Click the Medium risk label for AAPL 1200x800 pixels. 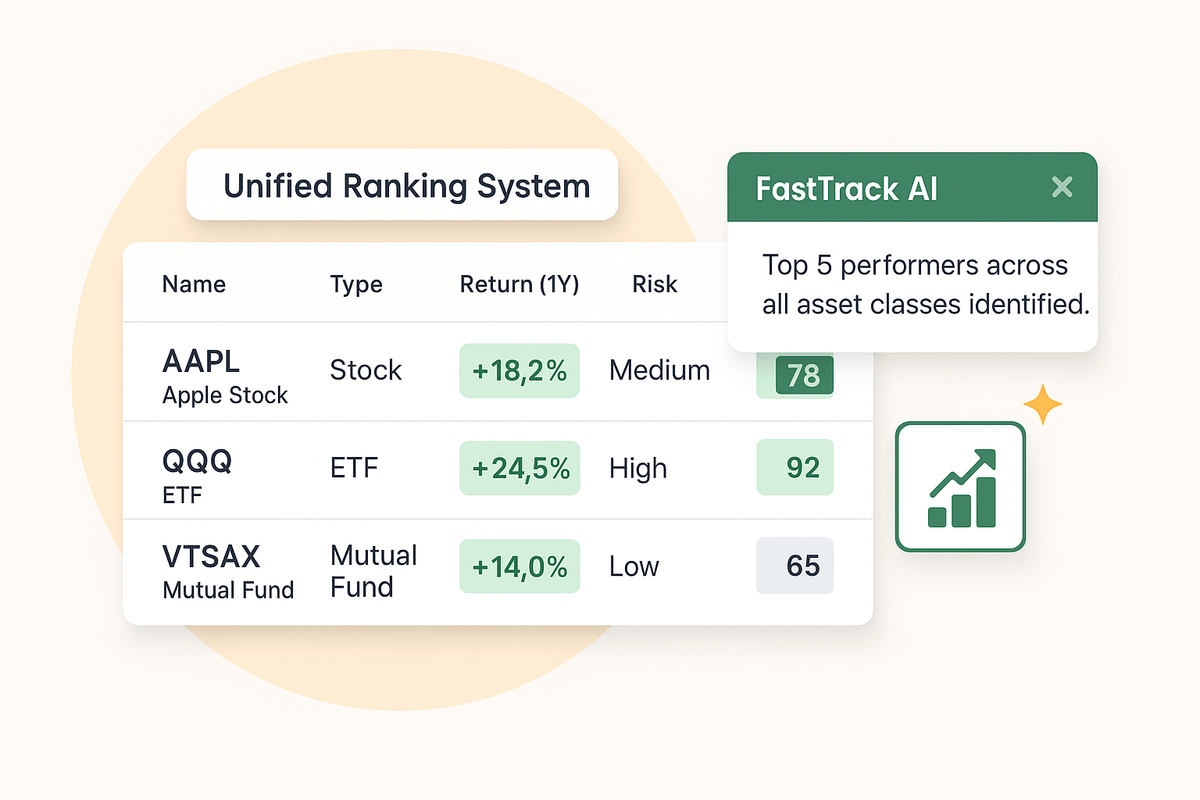pos(660,370)
